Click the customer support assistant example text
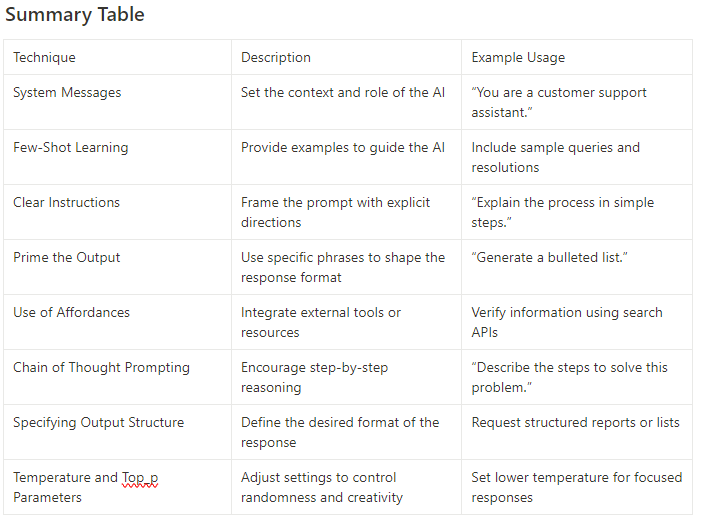This screenshot has height=523, width=713. pos(559,103)
